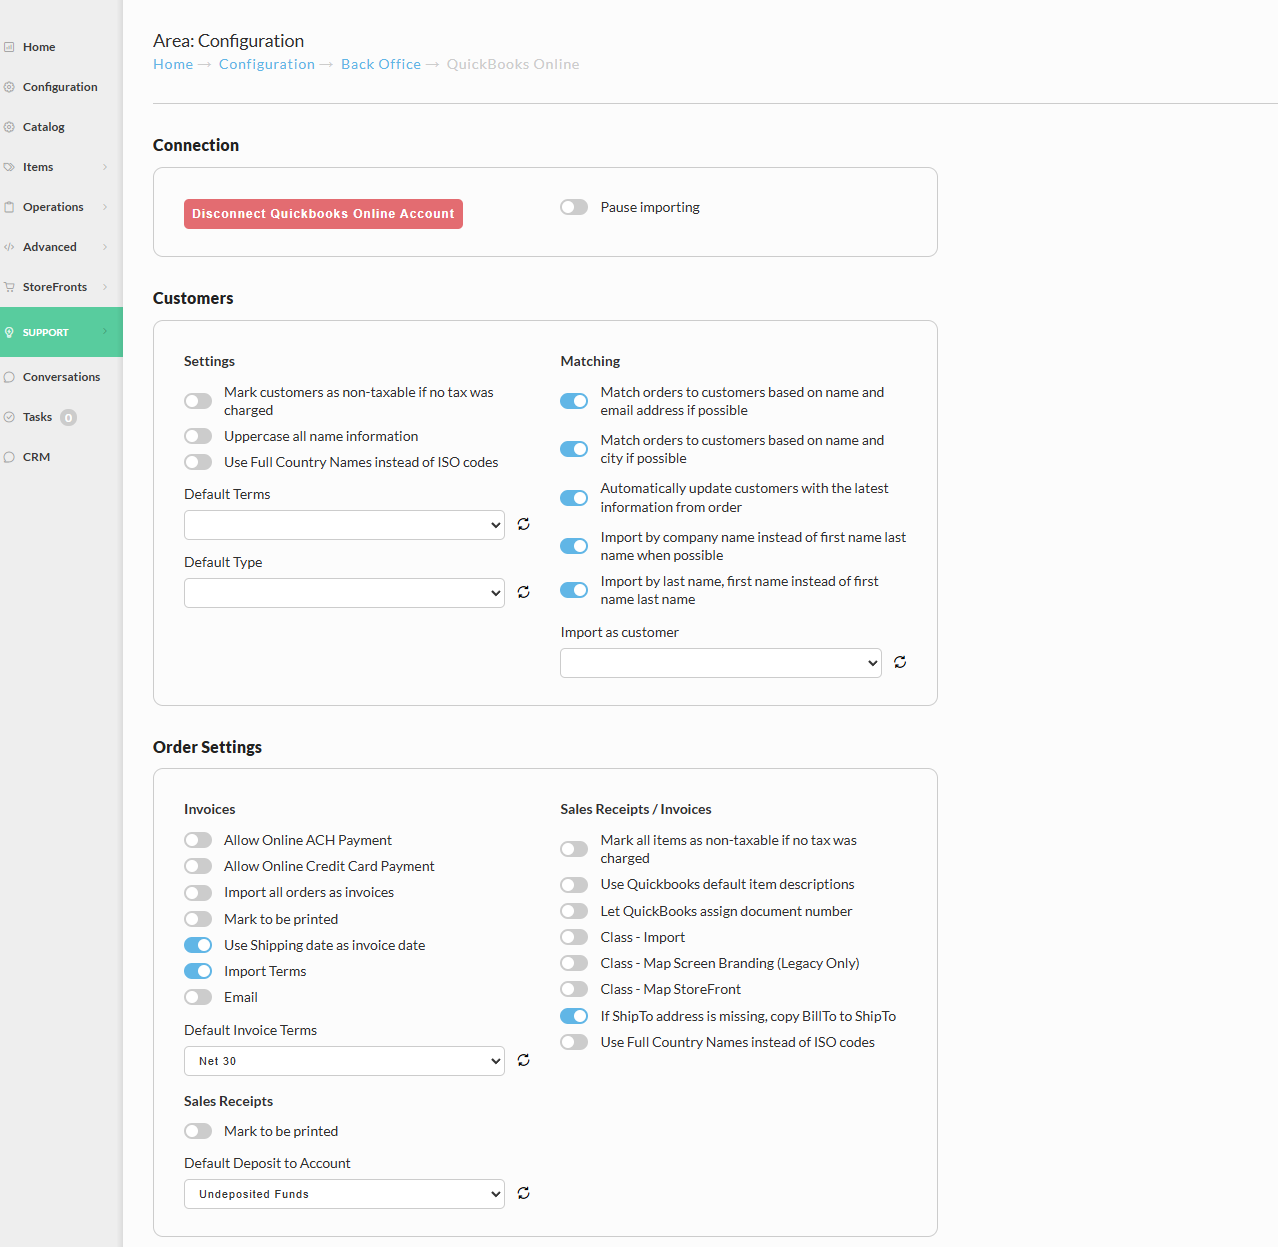Open the Default Deposit to Account dropdown
This screenshot has height=1247, width=1278.
[x=343, y=1193]
